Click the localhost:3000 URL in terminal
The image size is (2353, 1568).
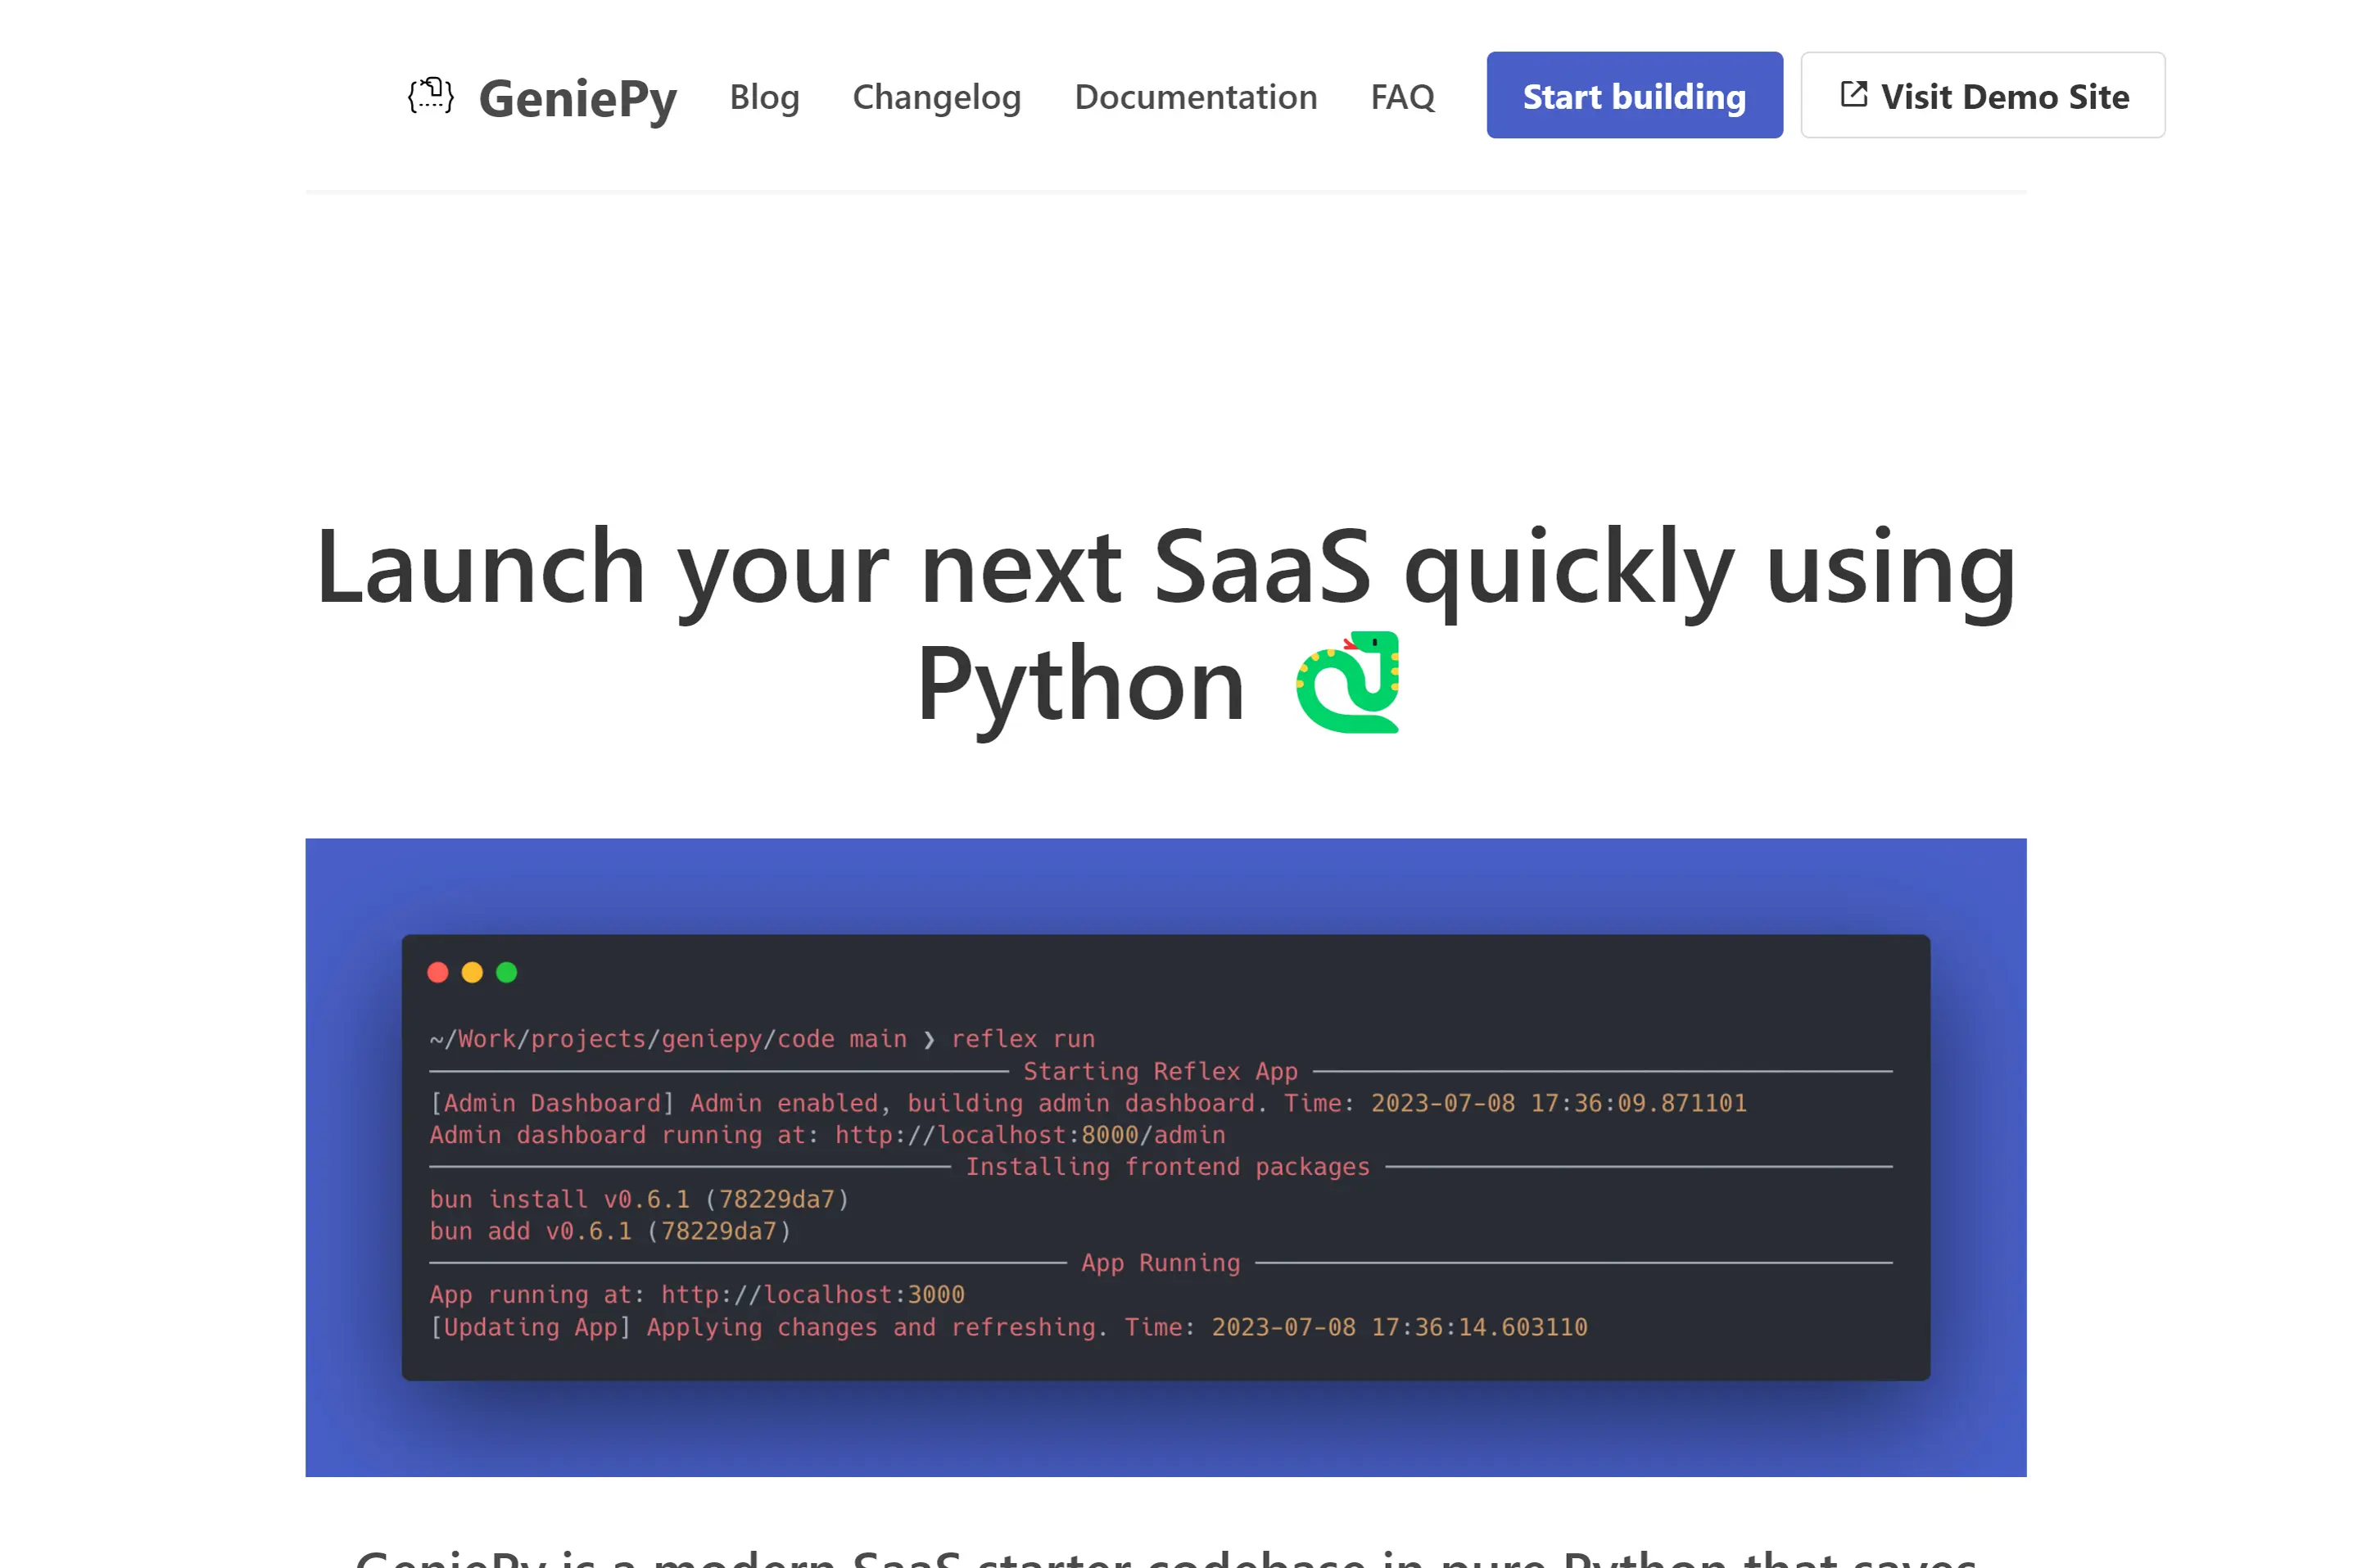point(812,1295)
